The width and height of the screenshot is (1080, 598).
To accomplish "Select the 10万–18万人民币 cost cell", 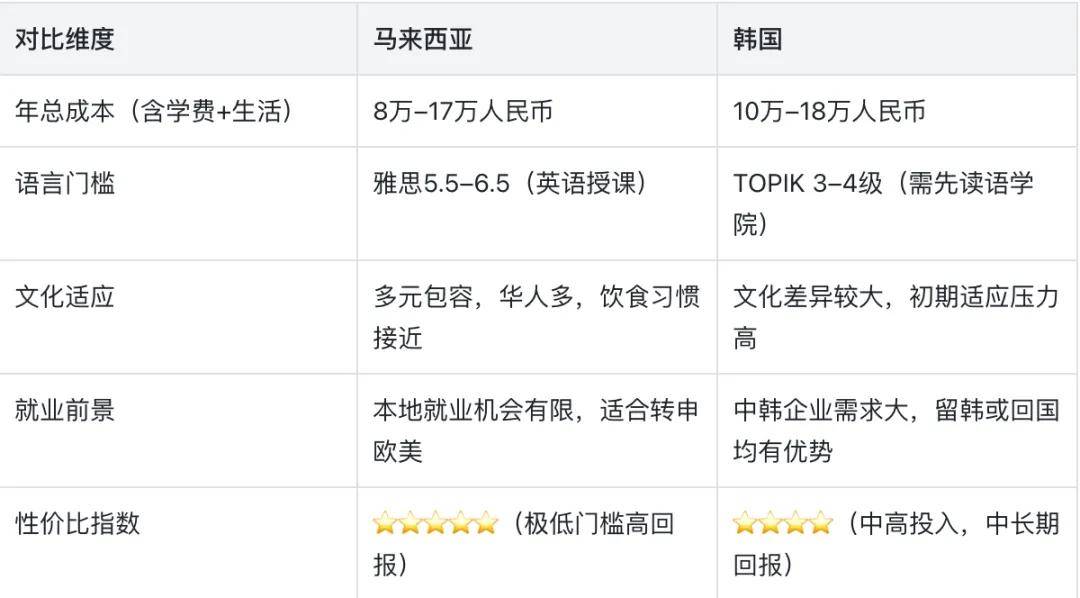I will point(828,111).
